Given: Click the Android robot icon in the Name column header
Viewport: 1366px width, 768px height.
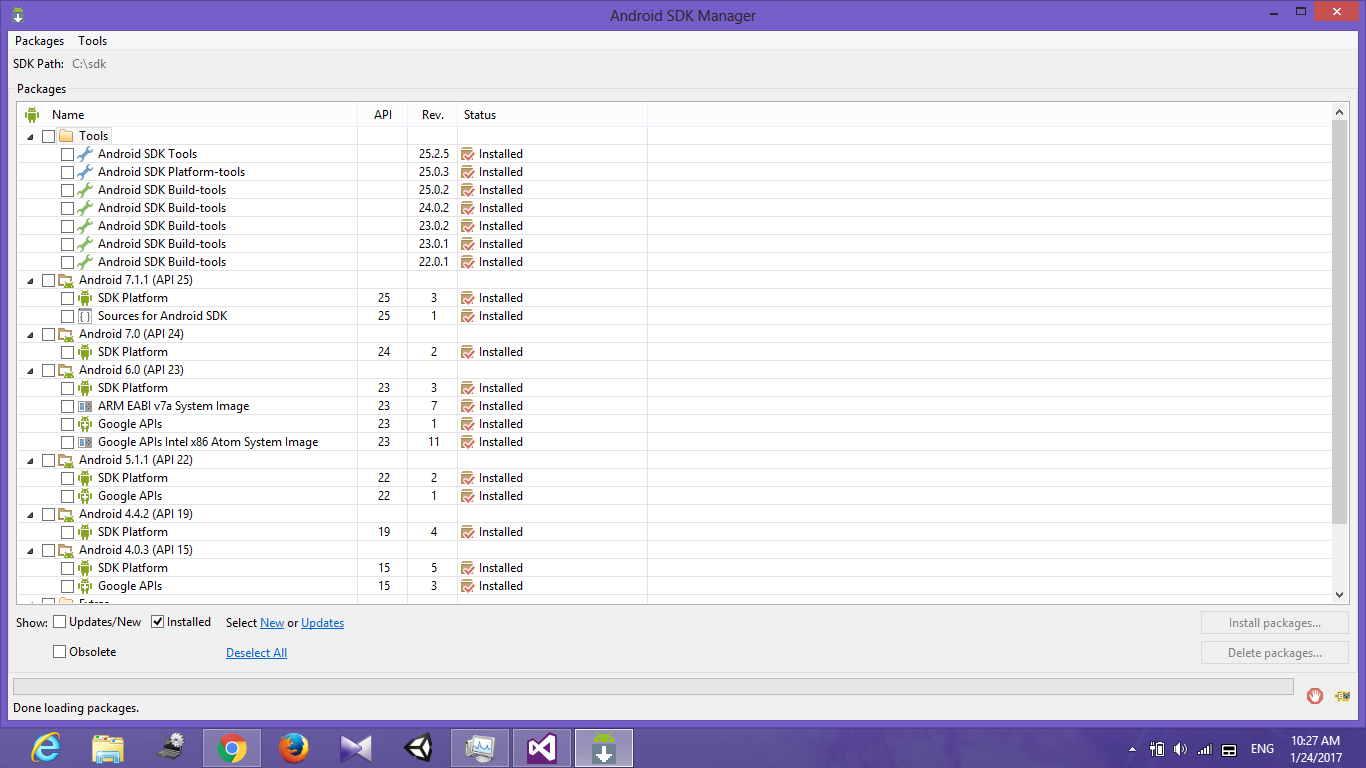Looking at the screenshot, I should tap(32, 115).
